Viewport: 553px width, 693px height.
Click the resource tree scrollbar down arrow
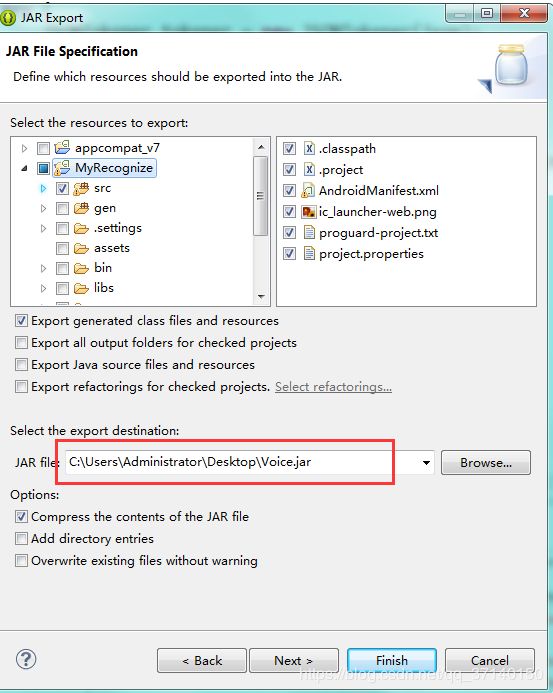point(261,297)
